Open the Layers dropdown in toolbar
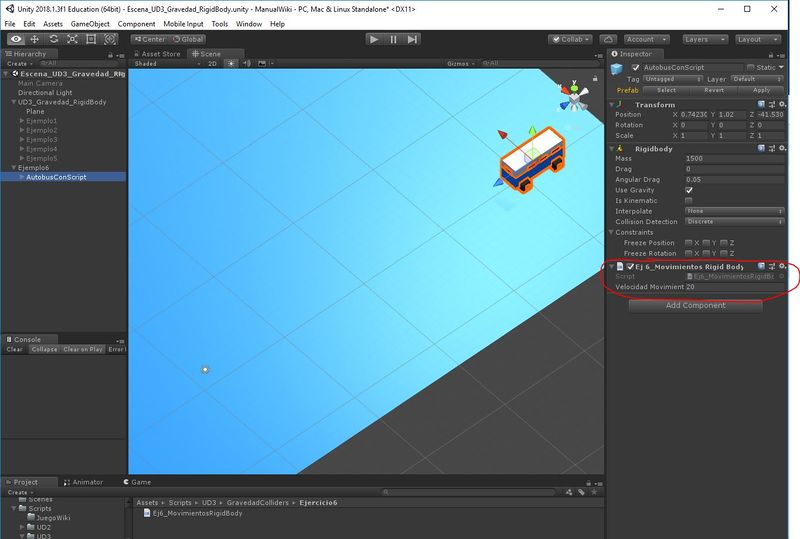Image resolution: width=800 pixels, height=539 pixels. point(705,39)
